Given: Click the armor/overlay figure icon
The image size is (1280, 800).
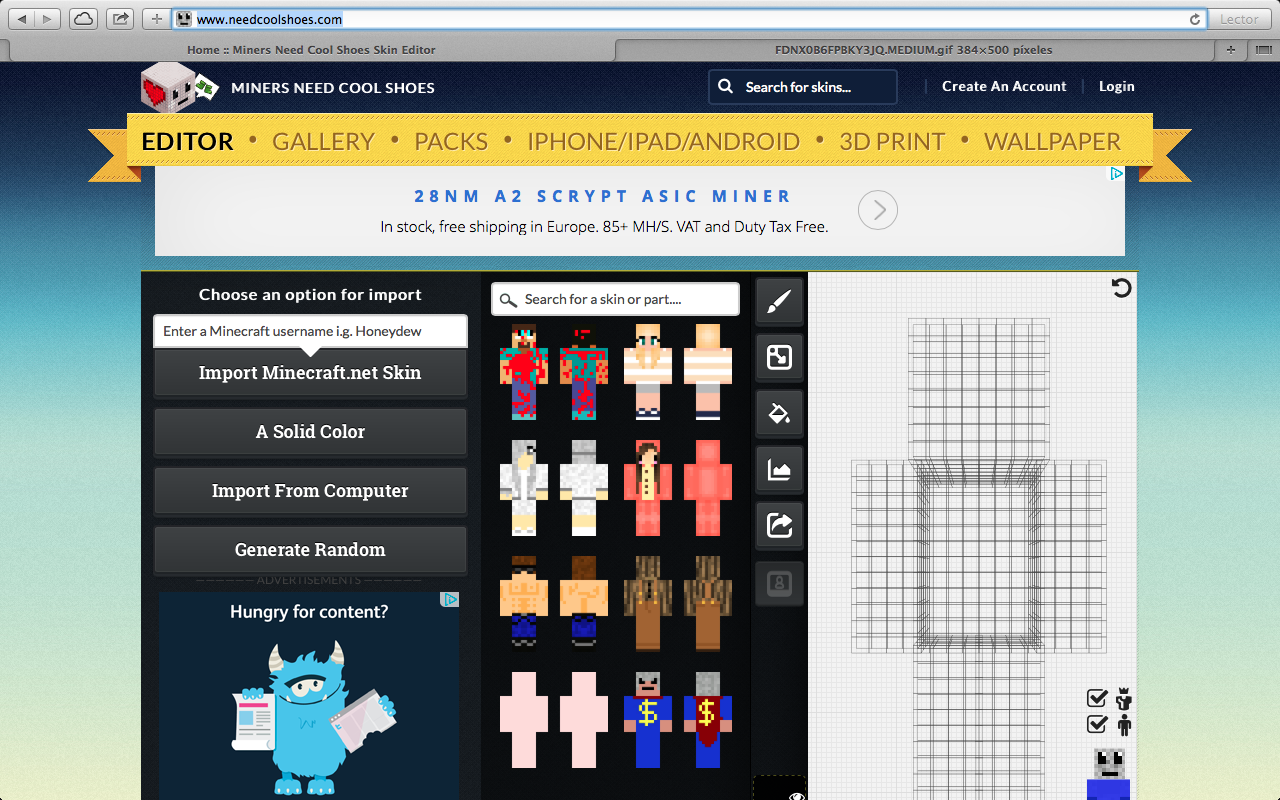Looking at the screenshot, I should click(1124, 699).
